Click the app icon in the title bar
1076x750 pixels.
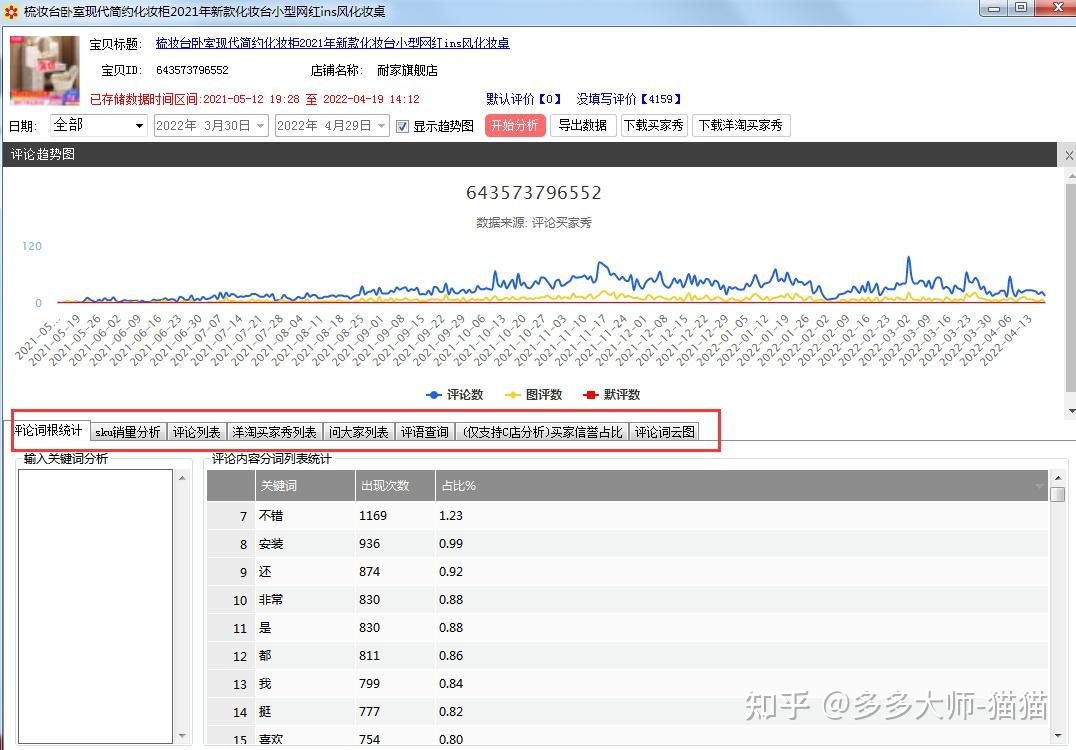point(11,11)
